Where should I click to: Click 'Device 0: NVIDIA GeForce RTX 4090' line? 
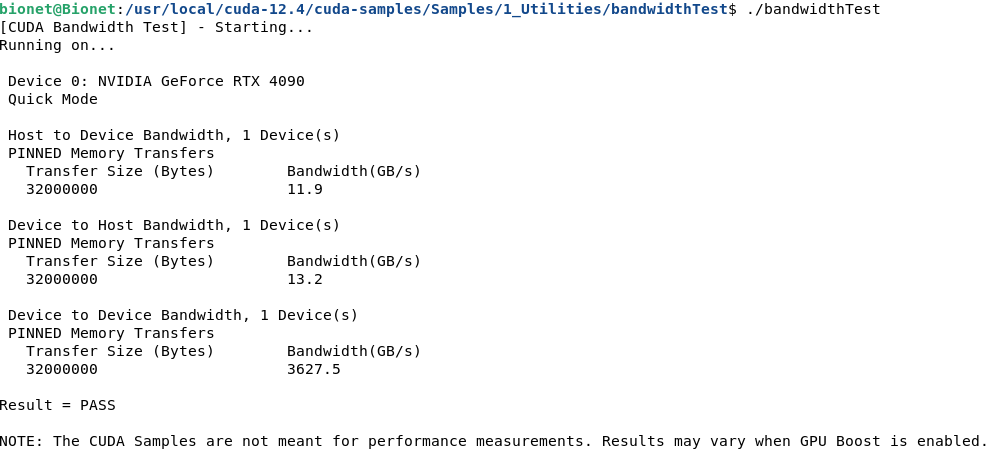(156, 82)
